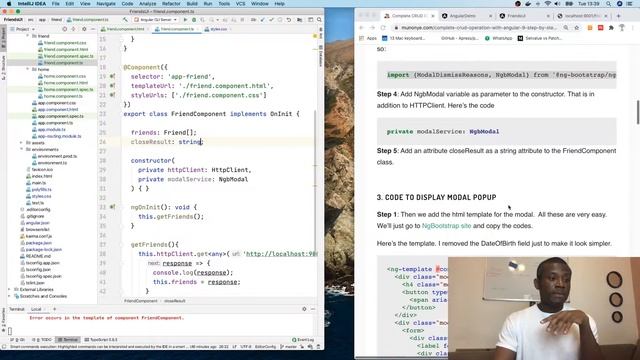Screen dimensions: 640x360
Task: Click the Chrome address bar URL
Action: pyautogui.click(x=478, y=28)
